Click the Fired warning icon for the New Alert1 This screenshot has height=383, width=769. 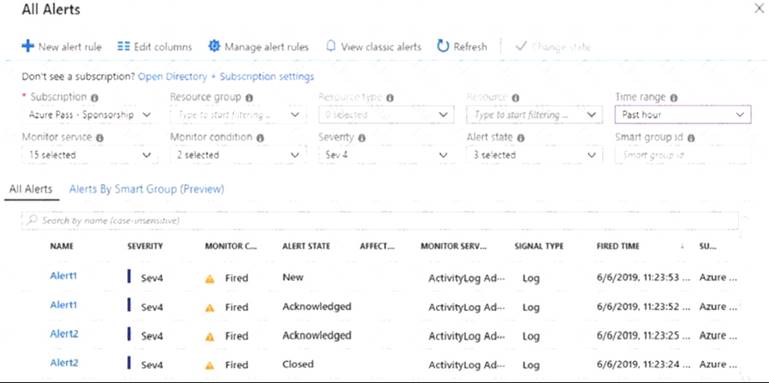[x=210, y=279]
